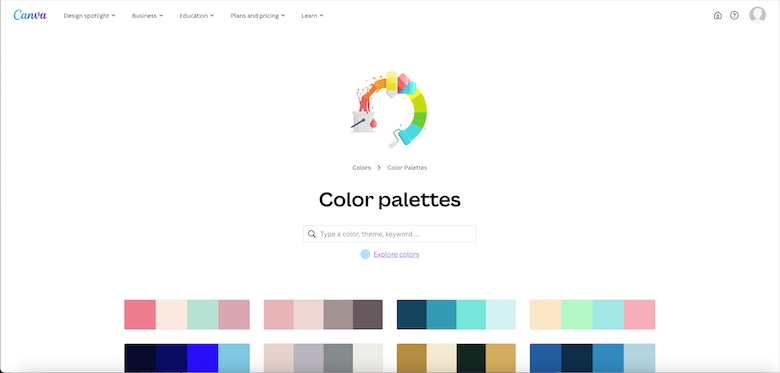The height and width of the screenshot is (373, 780).
Task: Pick the sky blue swatch beside electric blue
Action: 234,358
